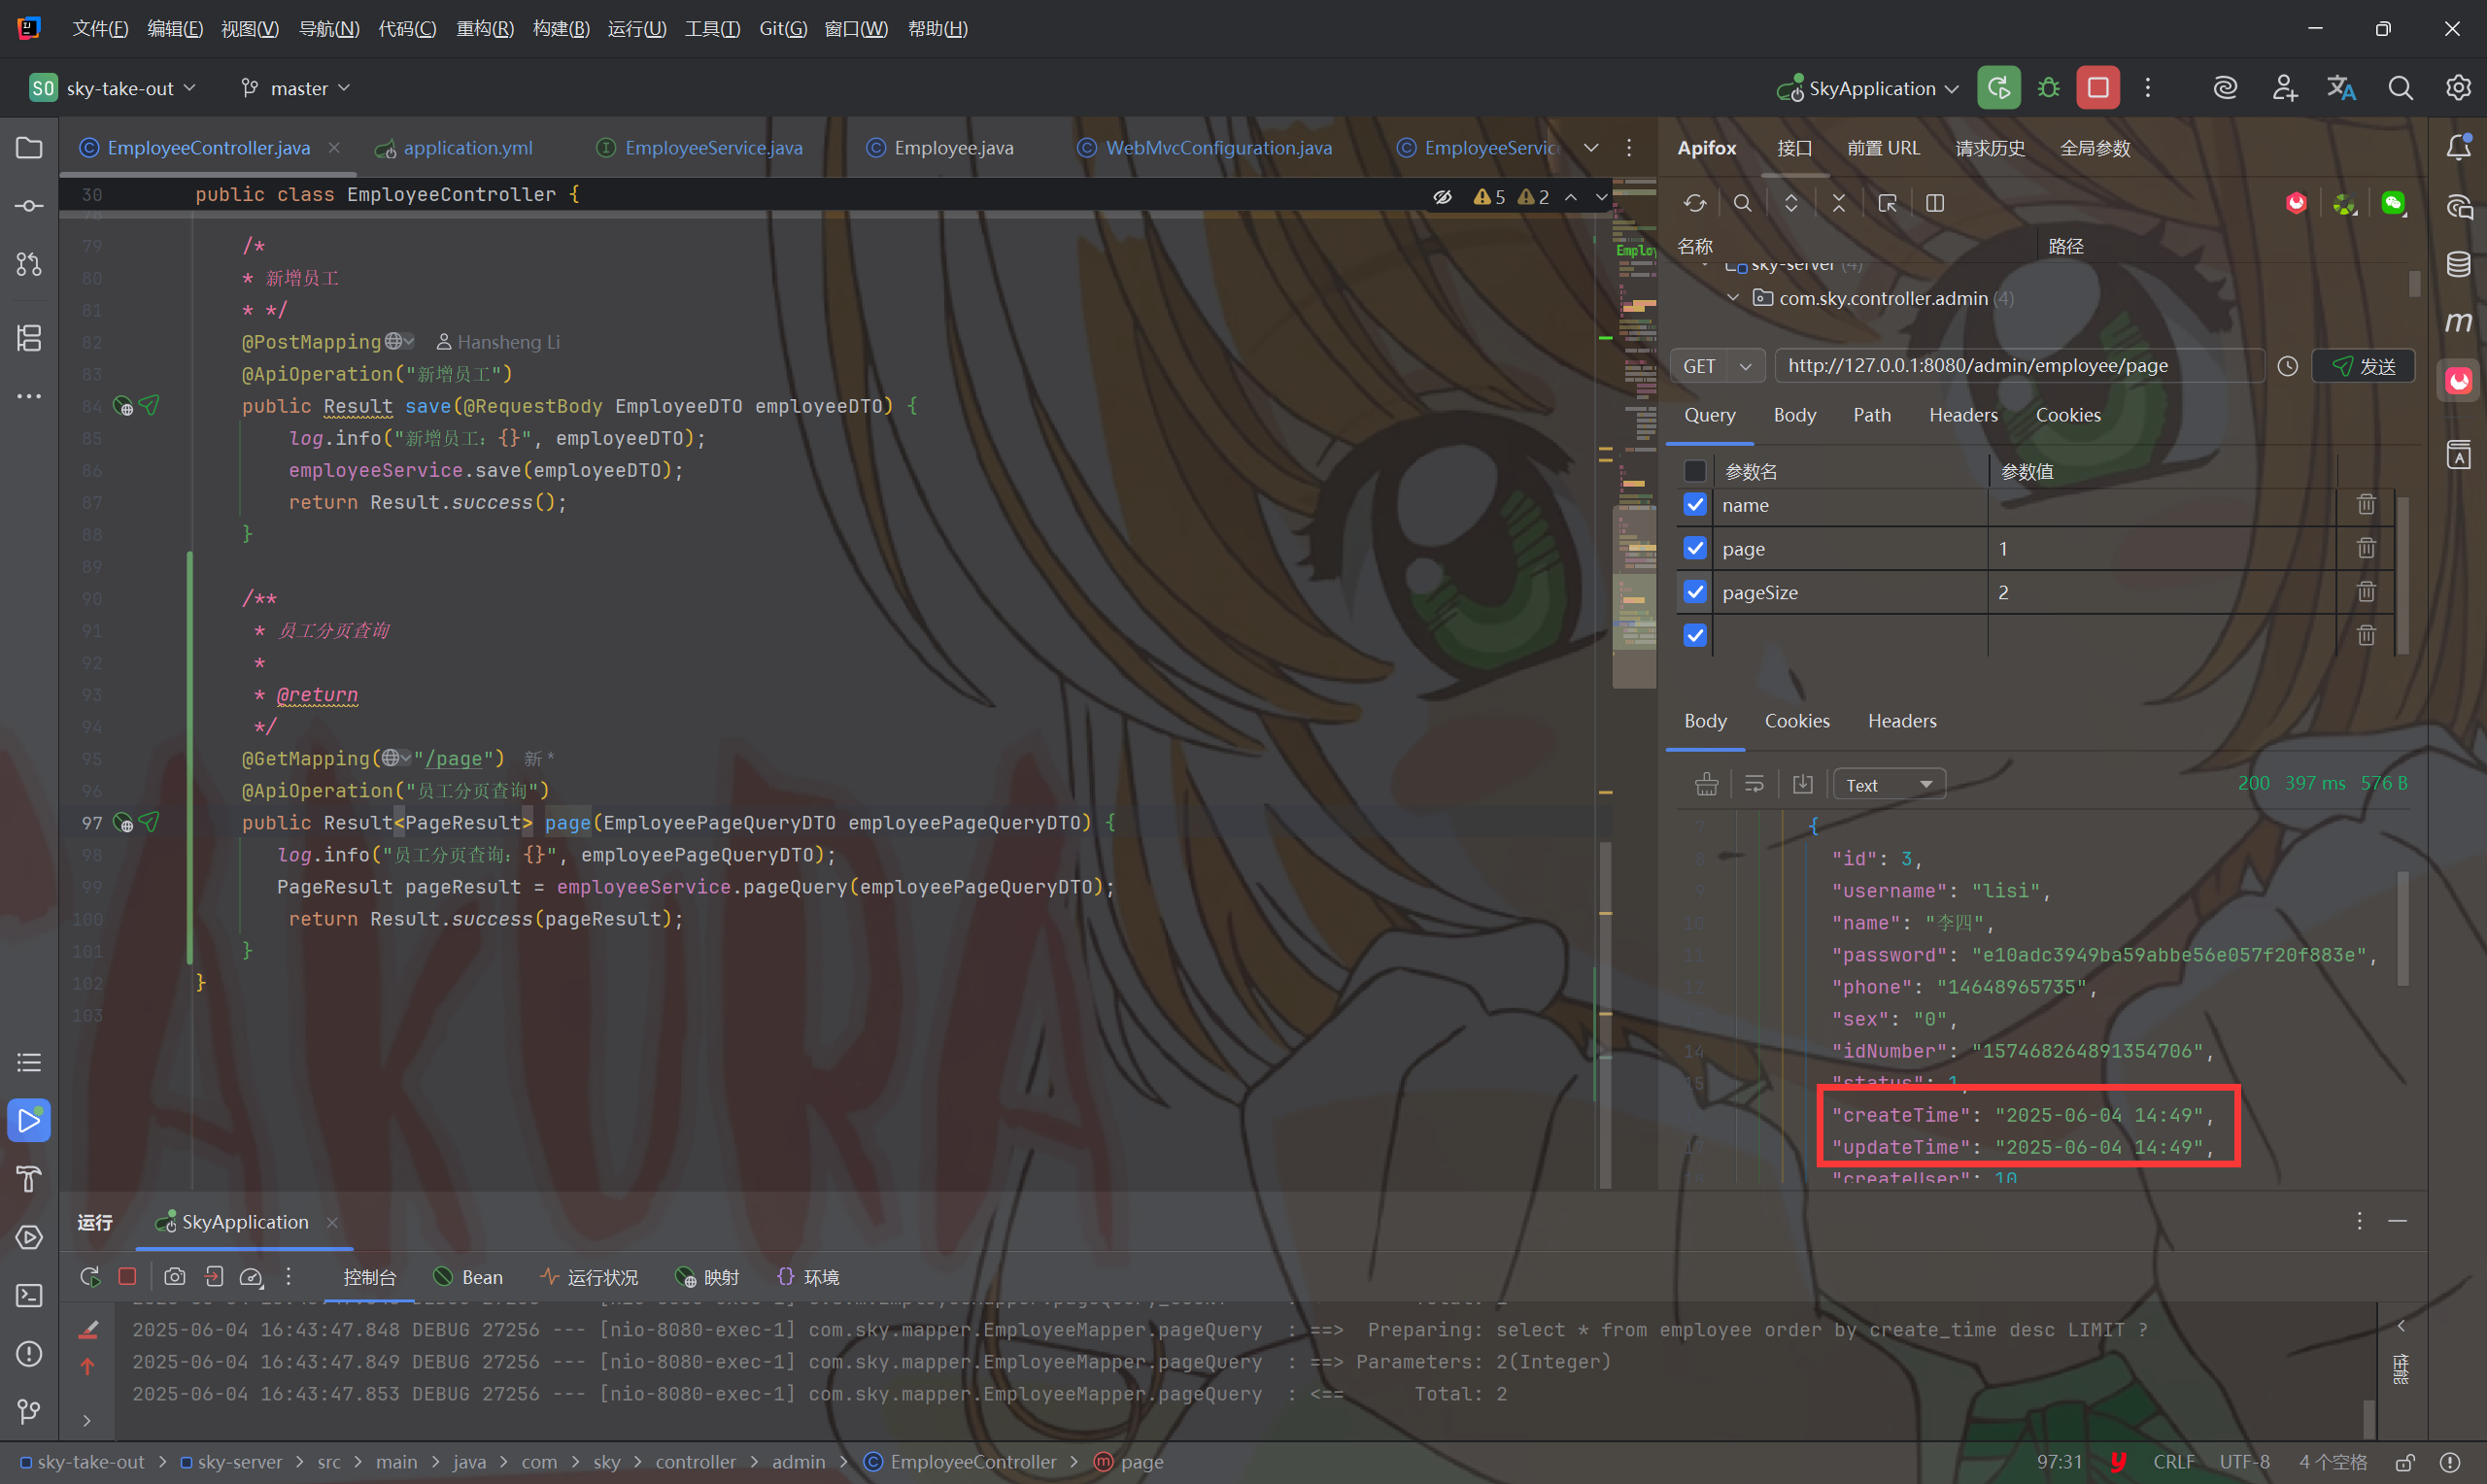The image size is (2487, 1484).
Task: Click the Debug SkyApplication bug icon
Action: point(2048,88)
